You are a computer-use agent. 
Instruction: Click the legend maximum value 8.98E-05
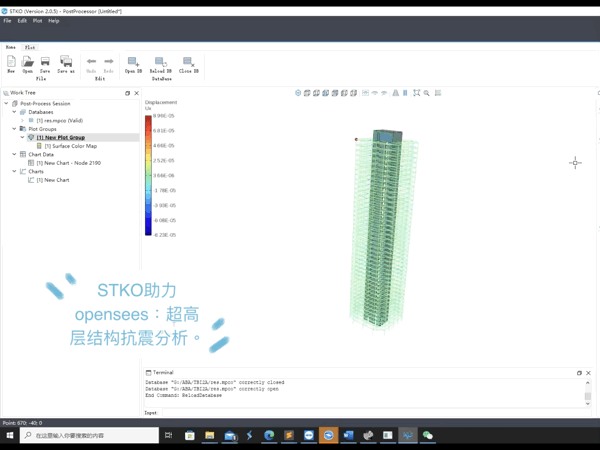point(164,116)
